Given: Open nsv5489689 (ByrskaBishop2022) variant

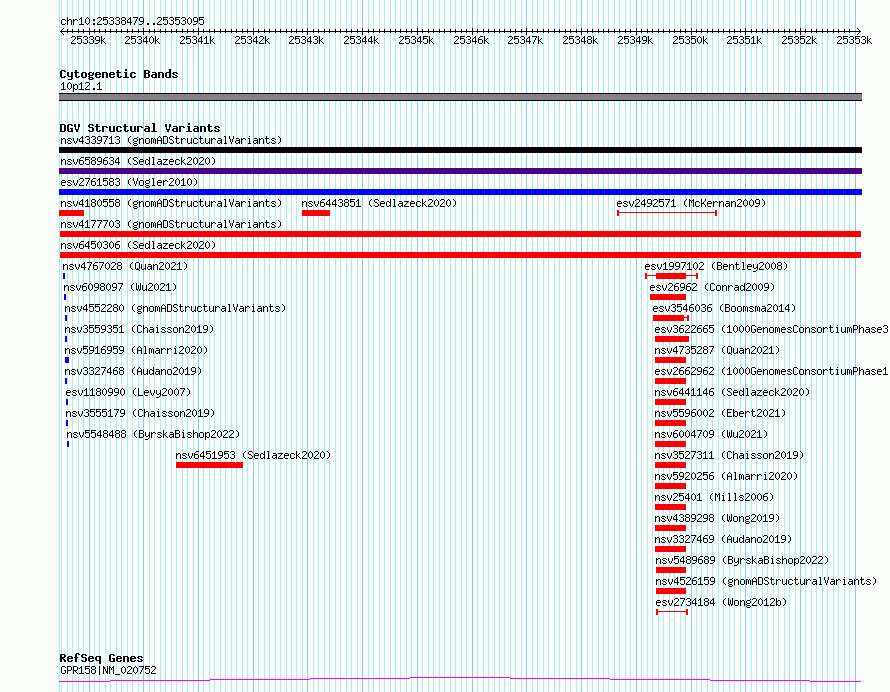Looking at the screenshot, I should (x=742, y=560).
